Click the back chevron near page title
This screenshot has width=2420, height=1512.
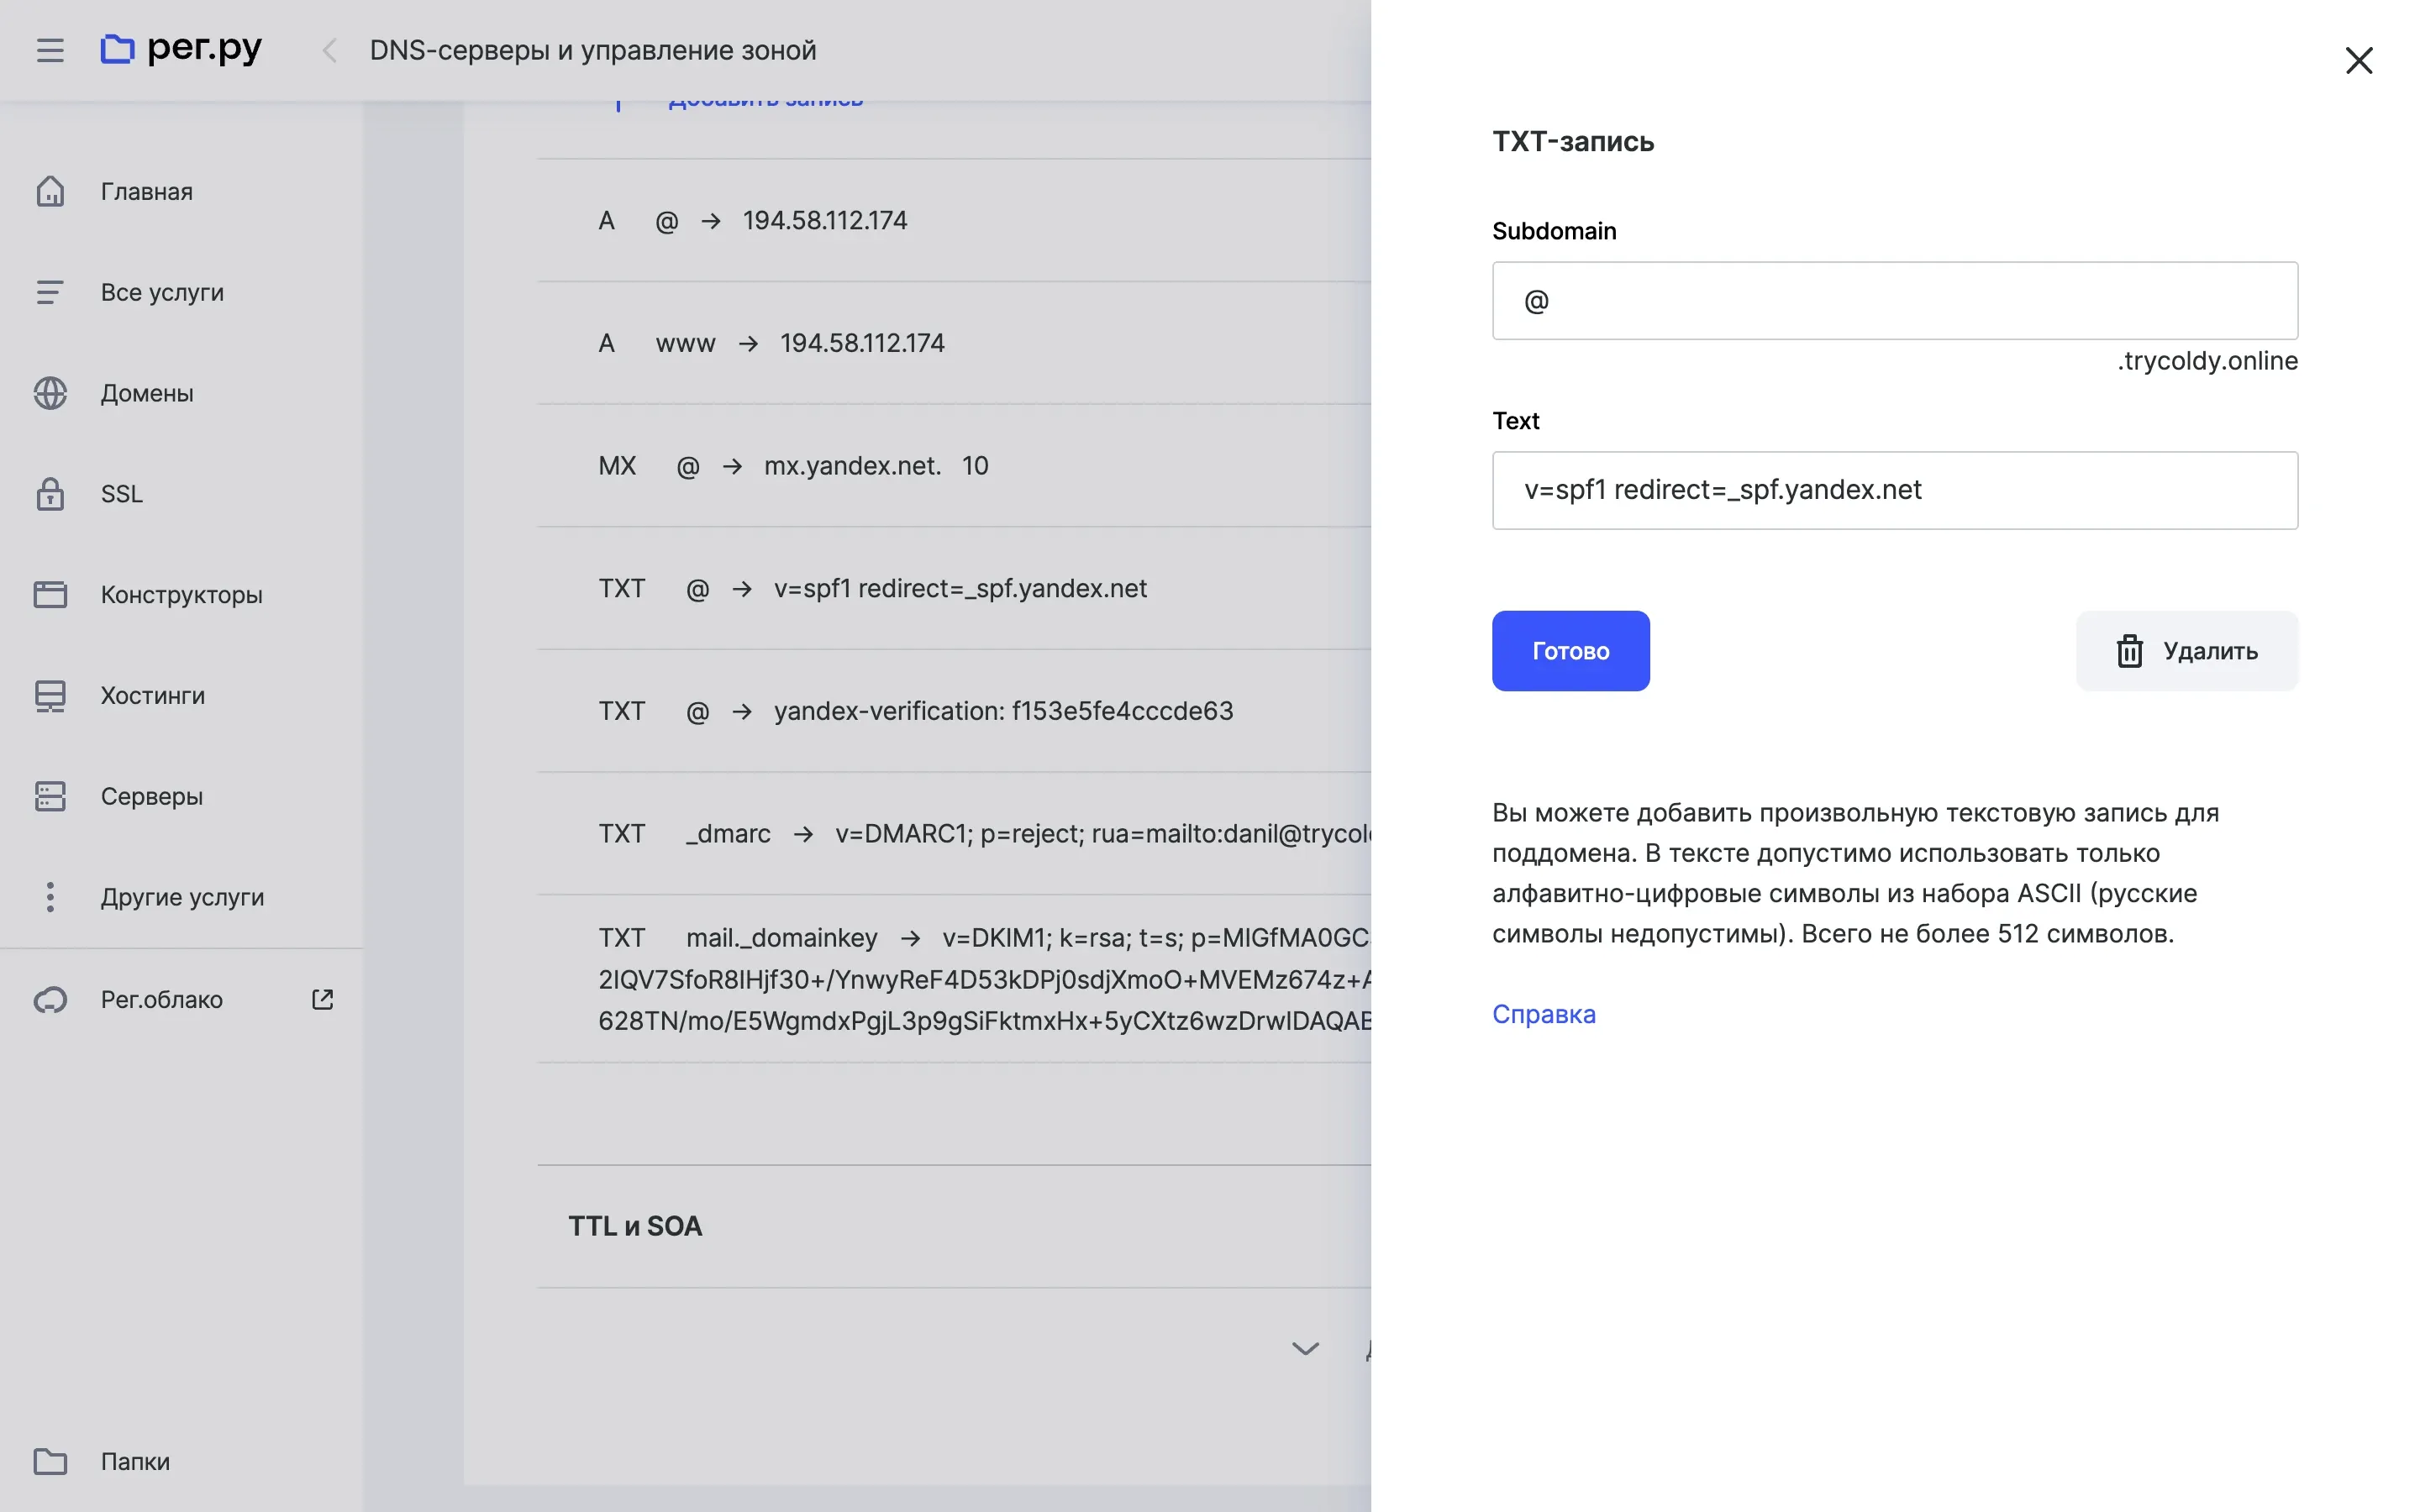click(329, 50)
